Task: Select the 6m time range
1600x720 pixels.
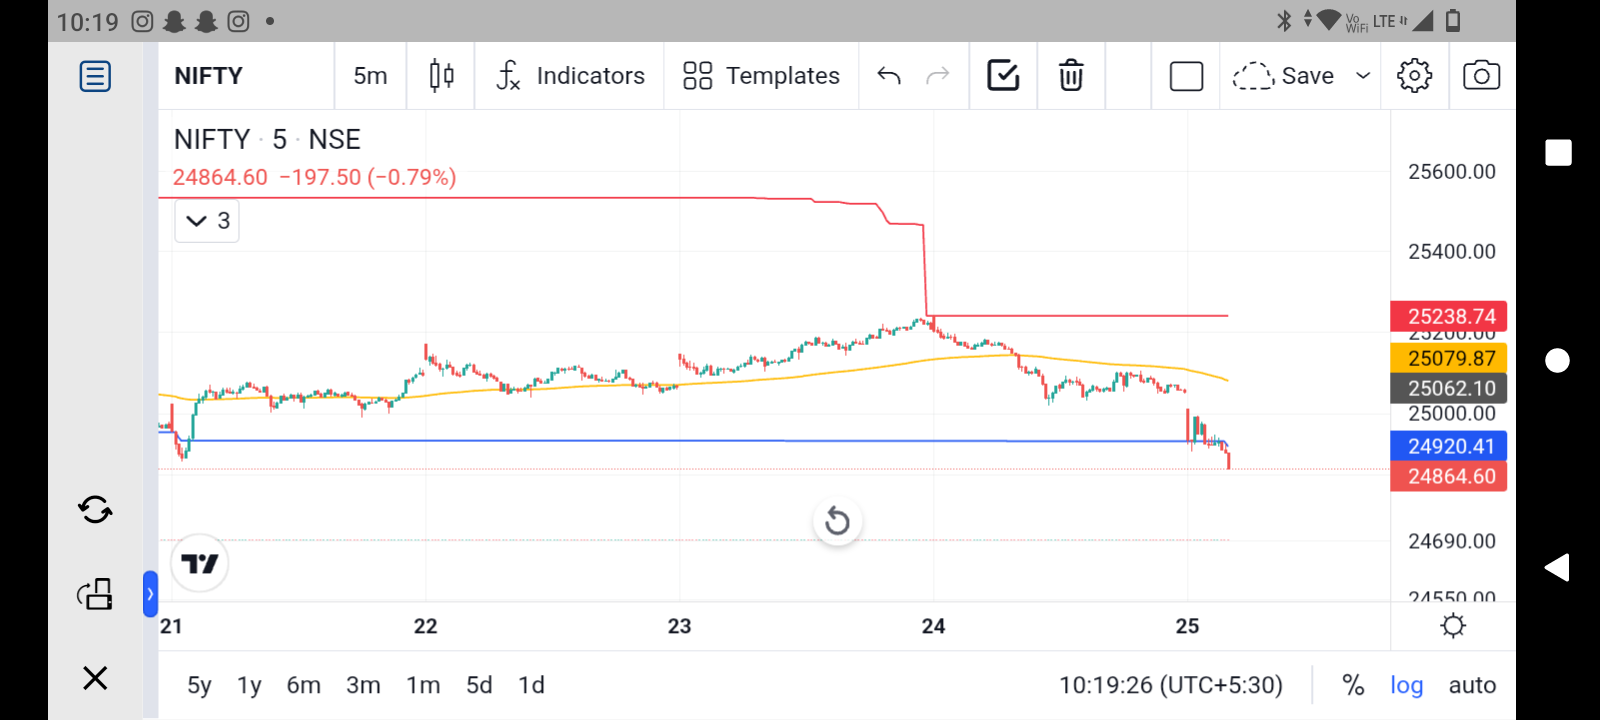Action: pos(304,685)
